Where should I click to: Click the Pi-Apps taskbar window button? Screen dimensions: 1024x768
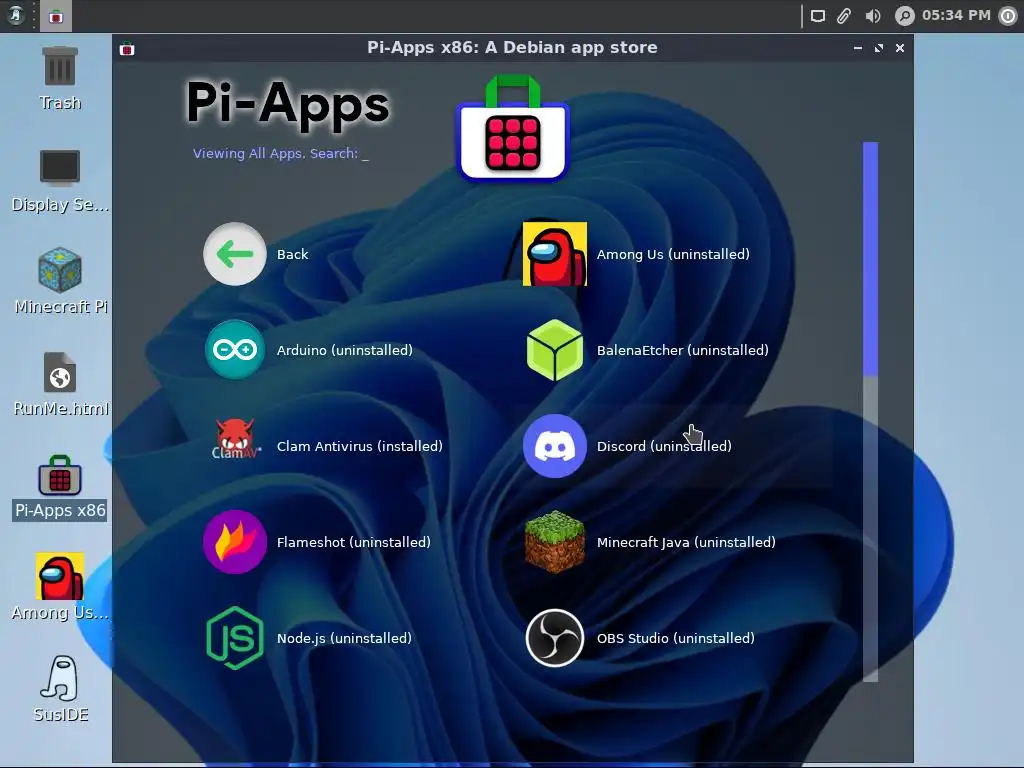[x=56, y=16]
